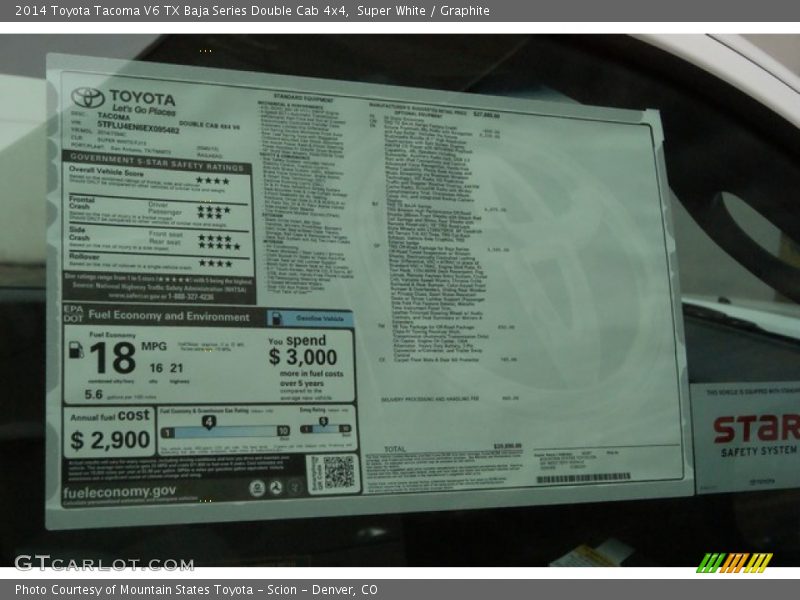
Task: Click the Fuel Economy and Environment heading
Action: 169,316
